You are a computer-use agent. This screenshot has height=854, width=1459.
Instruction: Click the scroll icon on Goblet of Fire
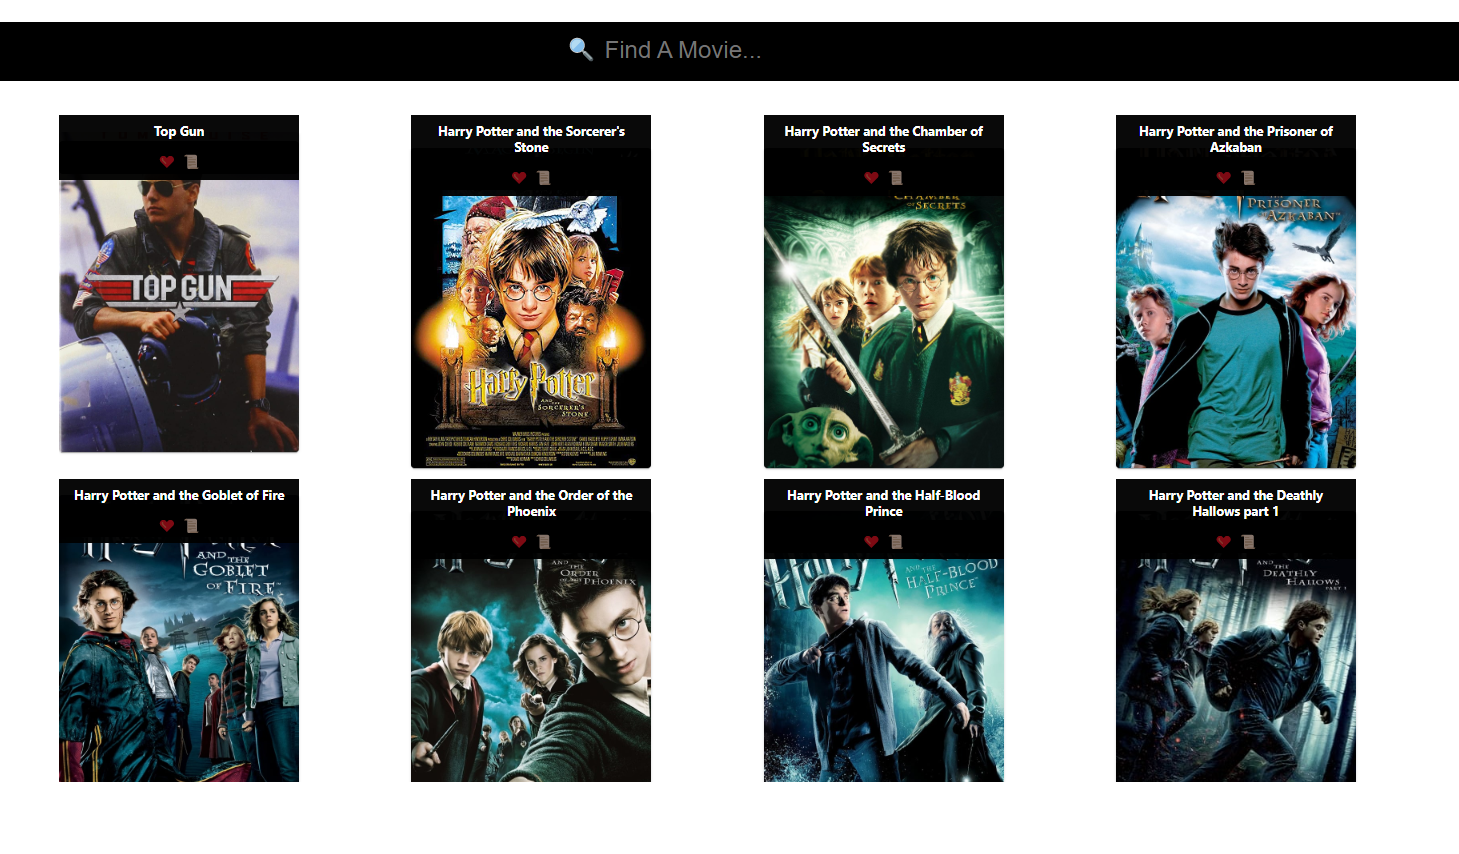pos(192,526)
